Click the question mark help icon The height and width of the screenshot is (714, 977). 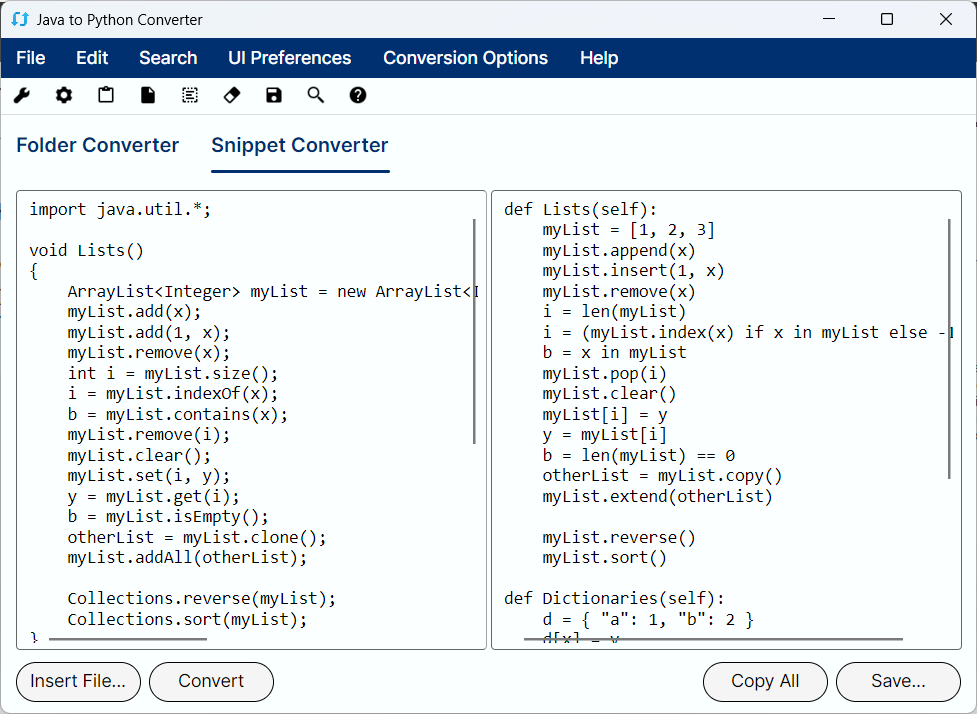(x=358, y=95)
